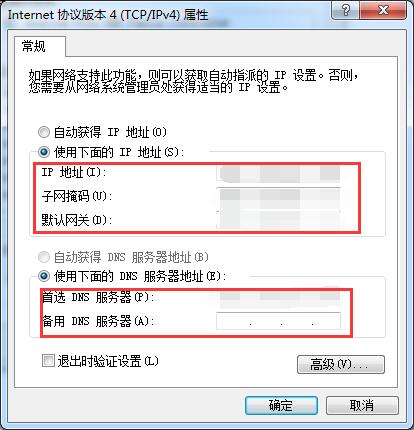The image size is (414, 430).
Task: Click the 备用 DNS last octet box
Action: click(x=327, y=321)
